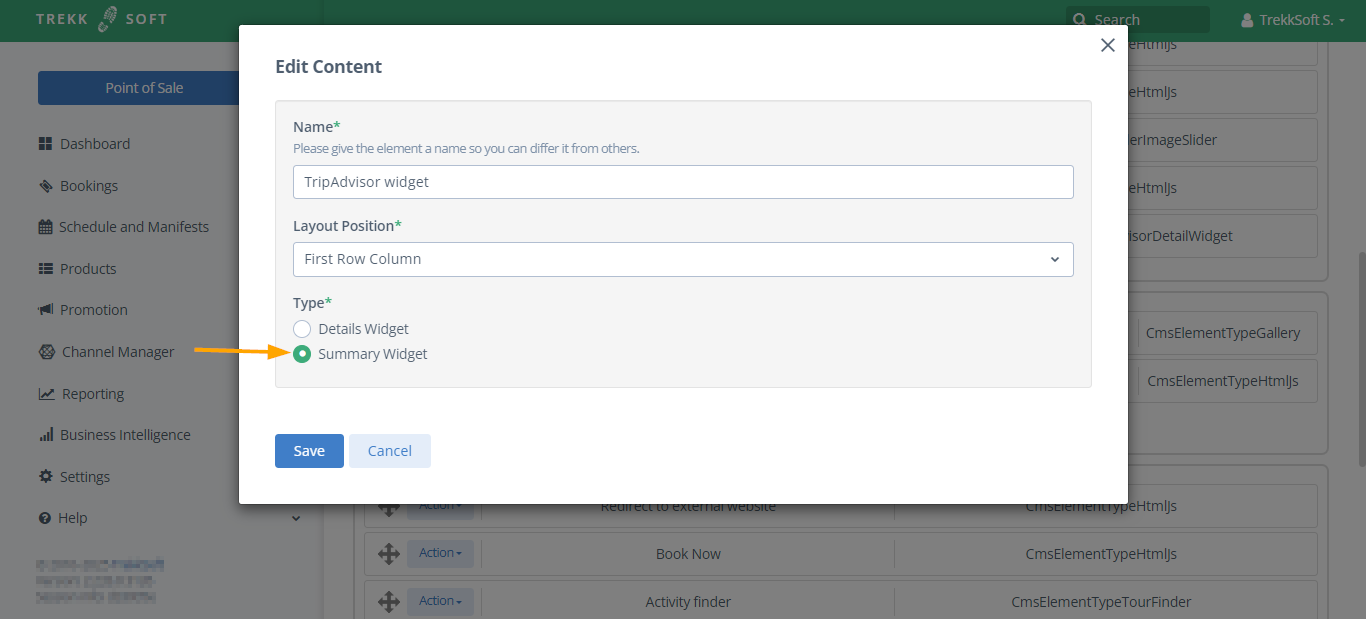
Task: Expand the TrekkSoft S. user menu
Action: (x=1292, y=20)
